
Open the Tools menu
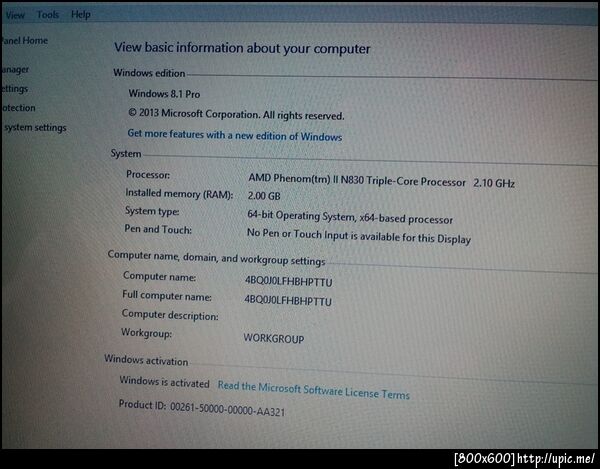point(48,15)
